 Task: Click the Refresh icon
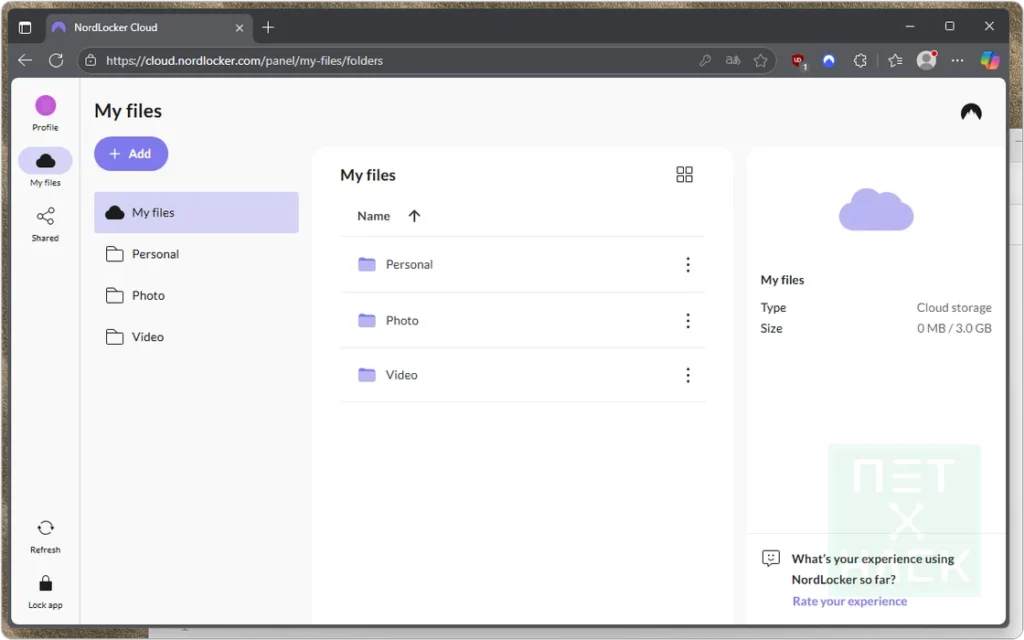[x=45, y=528]
